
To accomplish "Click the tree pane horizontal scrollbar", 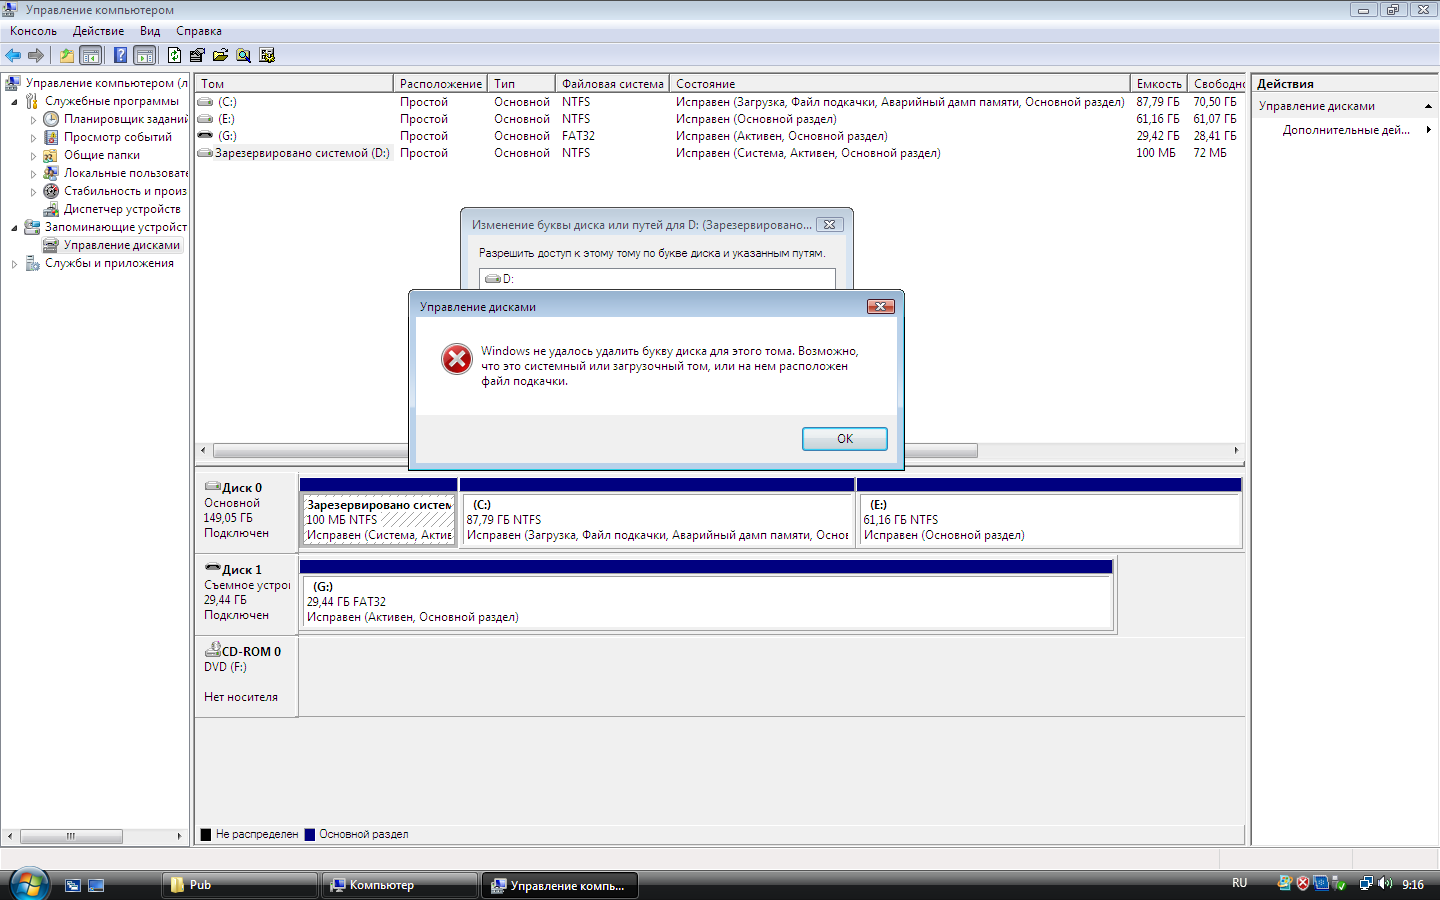I will 95,836.
